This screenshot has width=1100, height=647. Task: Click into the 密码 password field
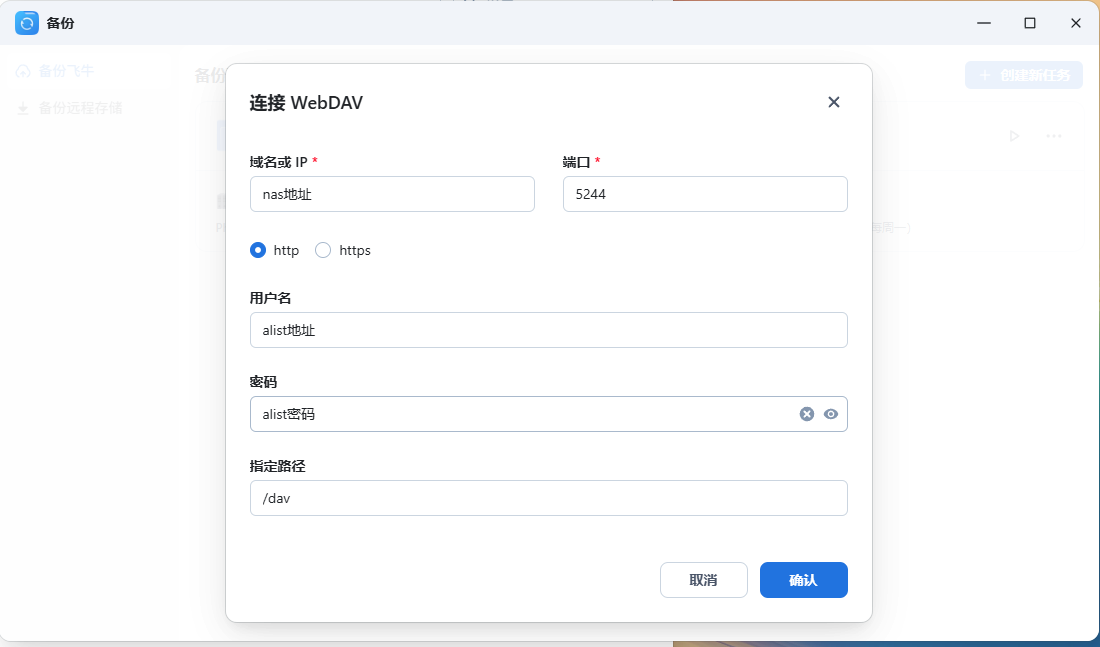[x=520, y=414]
